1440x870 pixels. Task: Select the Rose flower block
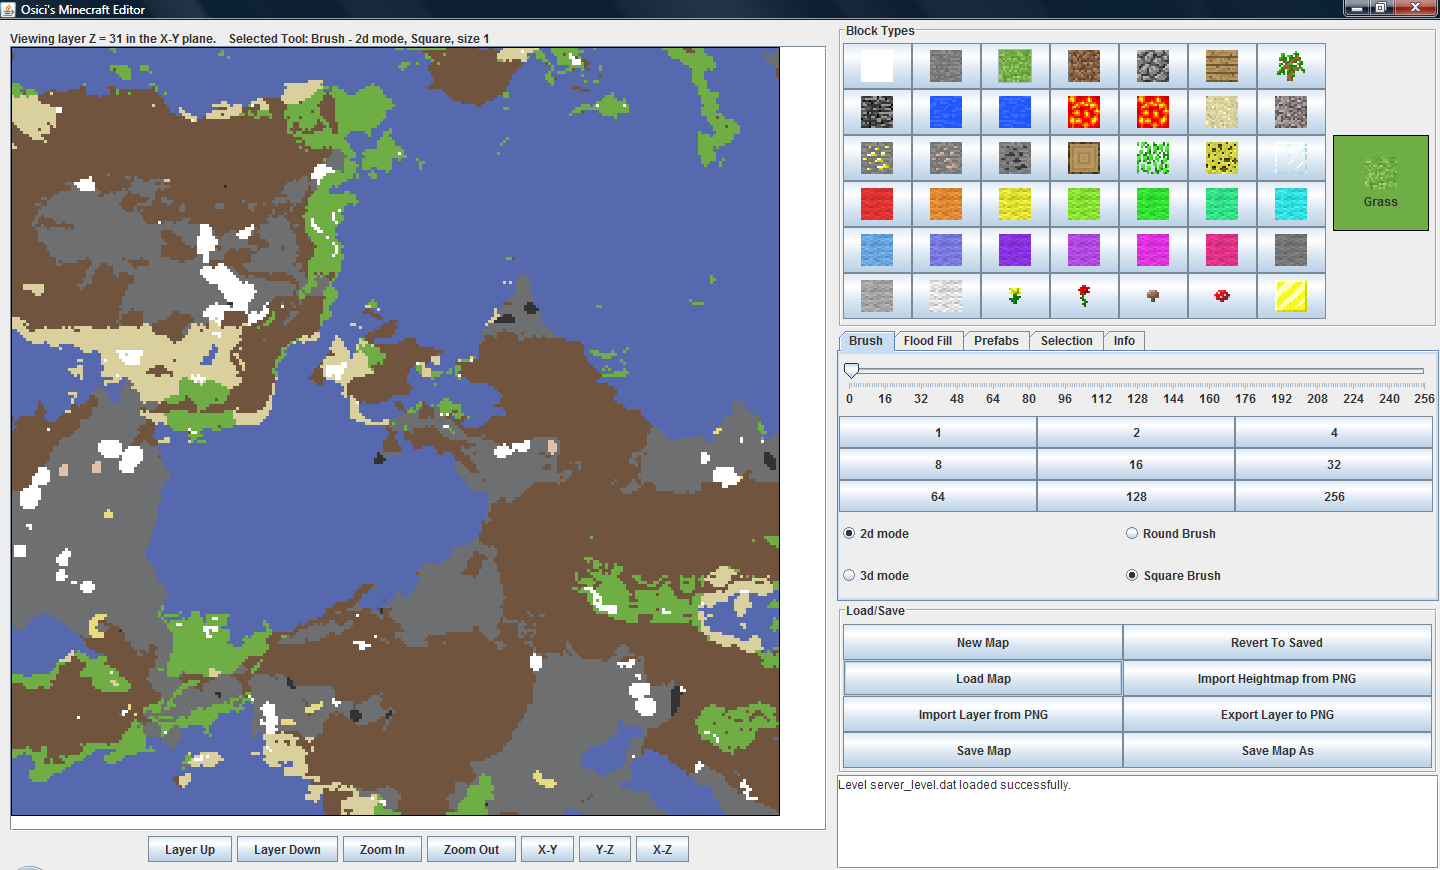point(1084,295)
